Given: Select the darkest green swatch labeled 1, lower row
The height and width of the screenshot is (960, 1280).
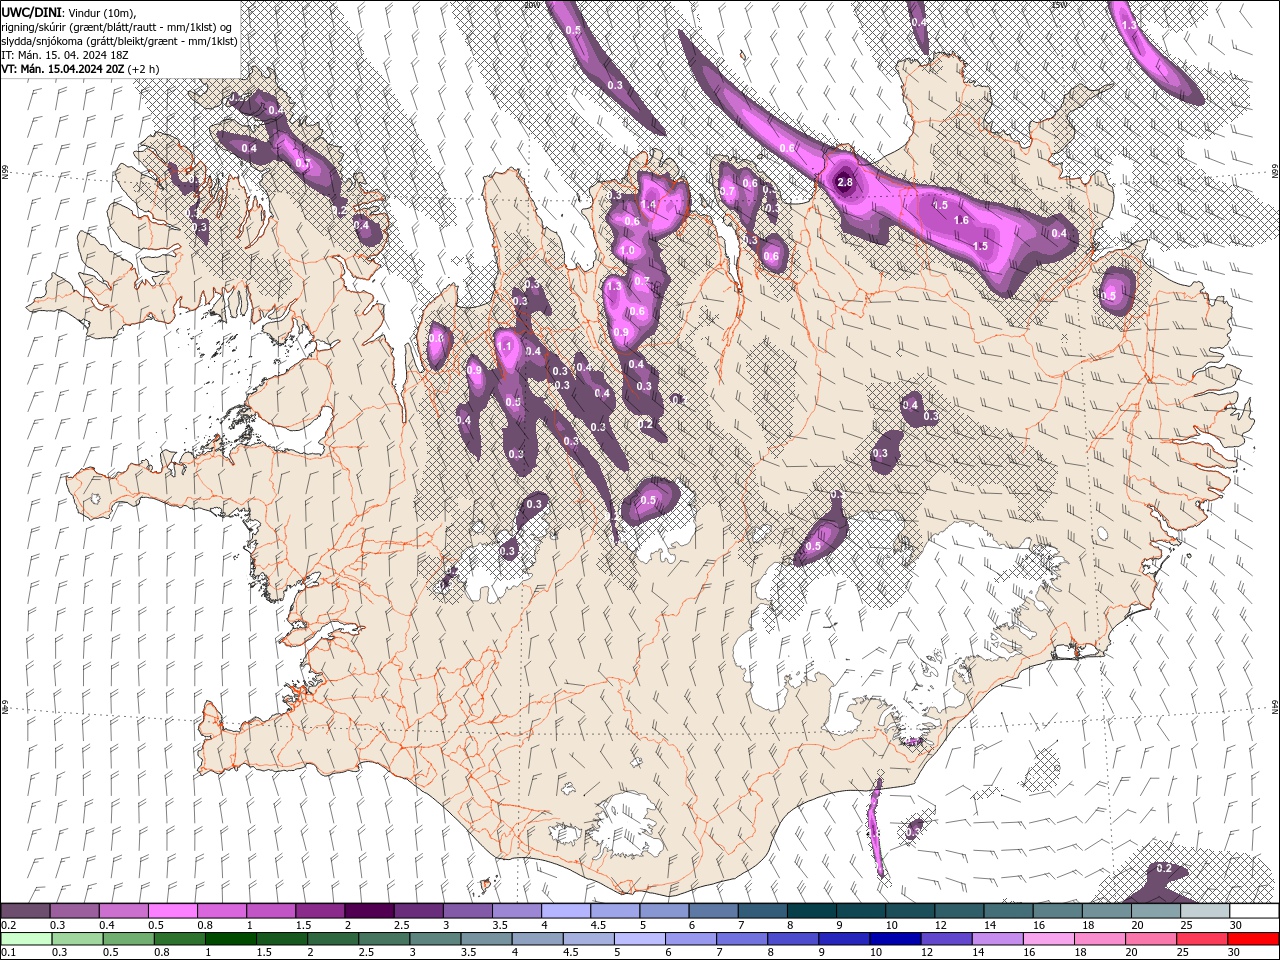Looking at the screenshot, I should coord(231,939).
